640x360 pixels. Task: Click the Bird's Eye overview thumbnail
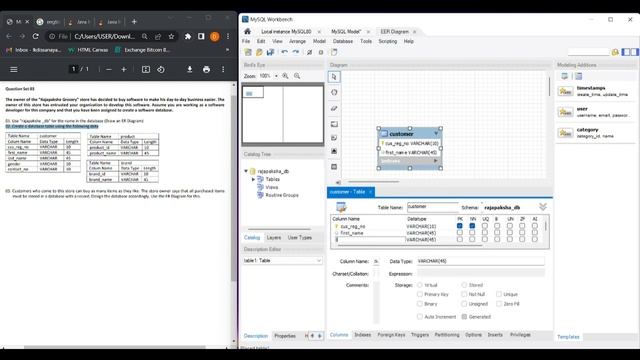(x=283, y=115)
